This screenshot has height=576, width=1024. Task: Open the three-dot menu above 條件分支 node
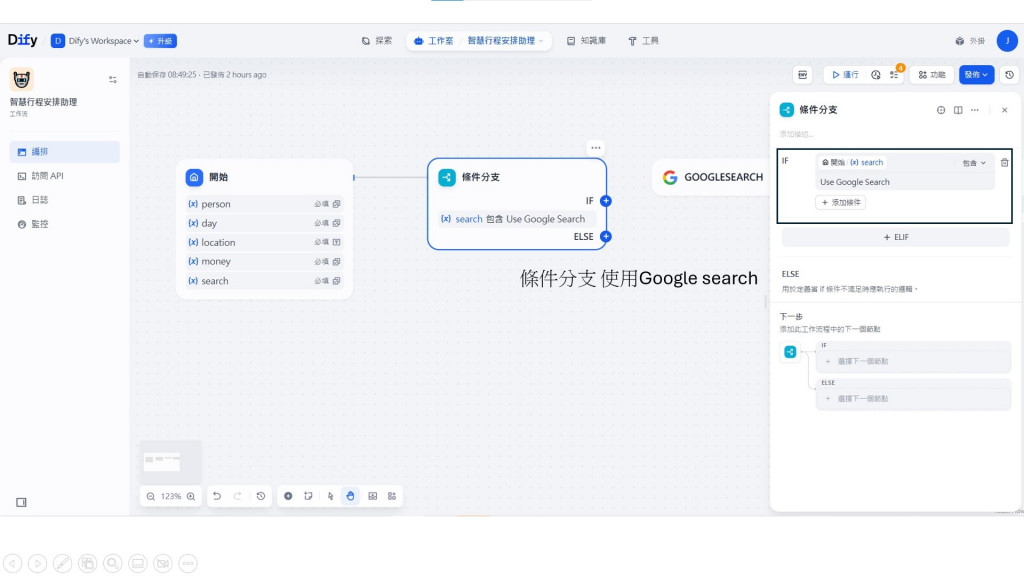coord(596,148)
